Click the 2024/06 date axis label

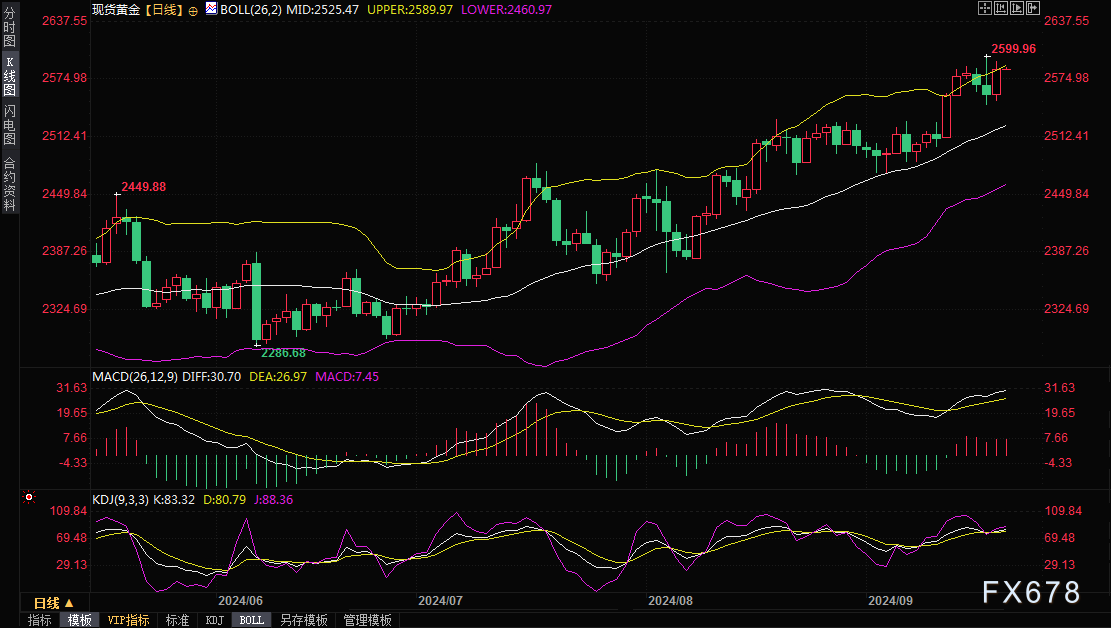coord(240,600)
